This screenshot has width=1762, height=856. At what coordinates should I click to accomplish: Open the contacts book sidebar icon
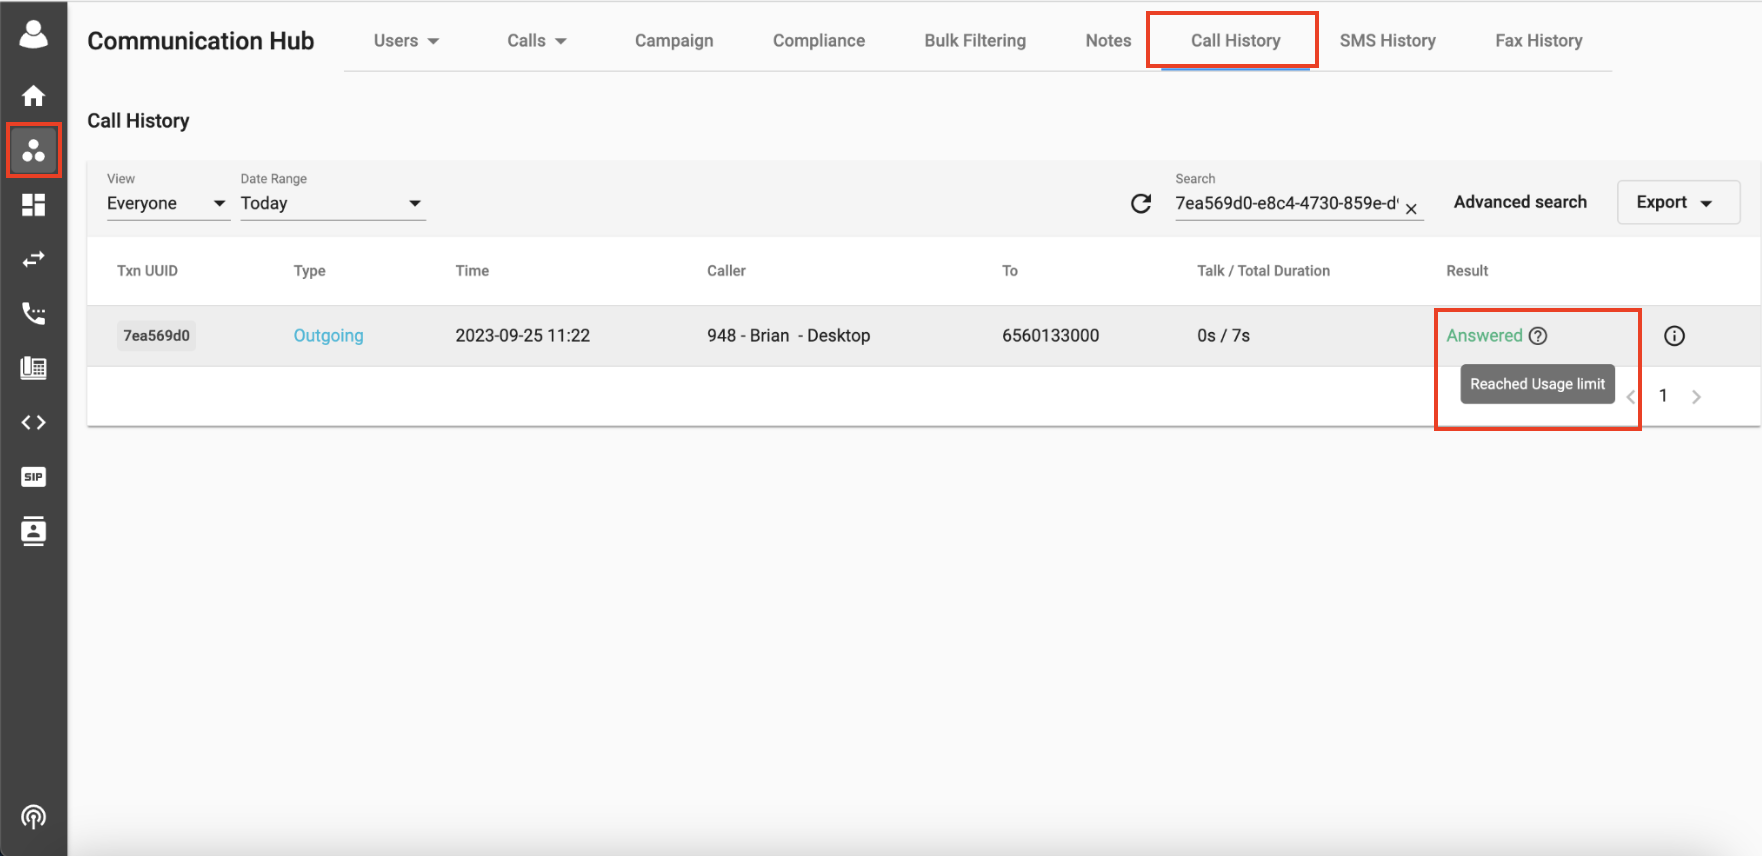[x=33, y=531]
